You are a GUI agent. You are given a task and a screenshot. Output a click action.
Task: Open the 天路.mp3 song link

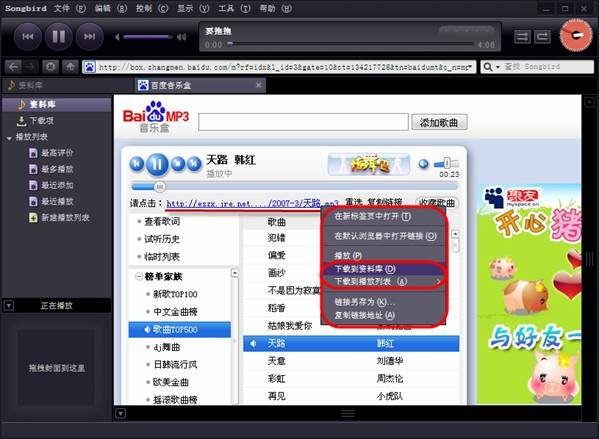(253, 203)
